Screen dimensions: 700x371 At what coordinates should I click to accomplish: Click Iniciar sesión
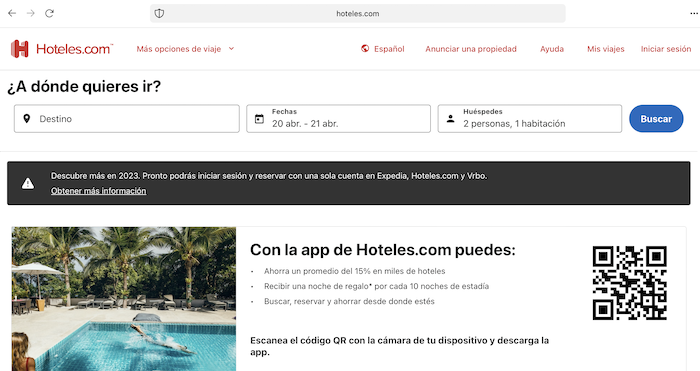click(x=666, y=49)
